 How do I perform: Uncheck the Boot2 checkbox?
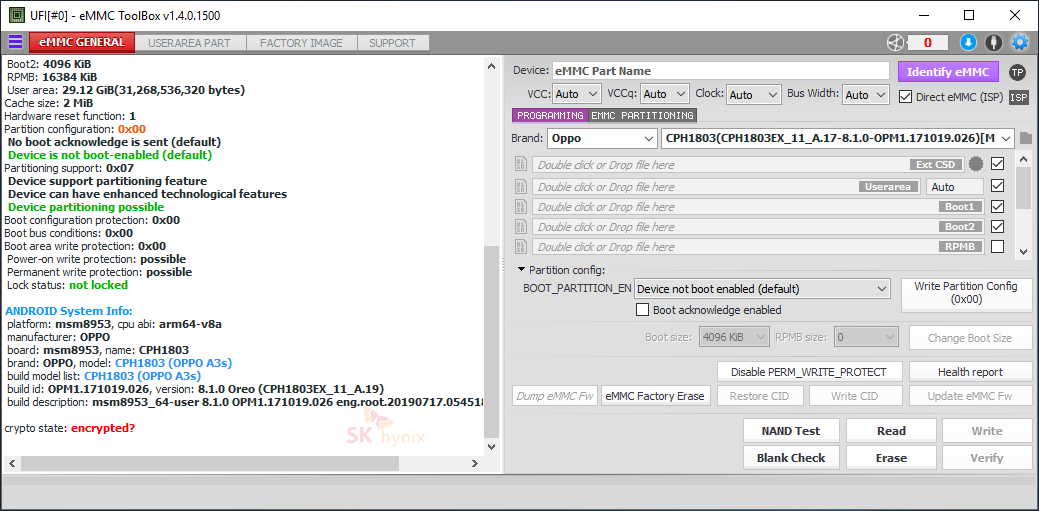997,226
